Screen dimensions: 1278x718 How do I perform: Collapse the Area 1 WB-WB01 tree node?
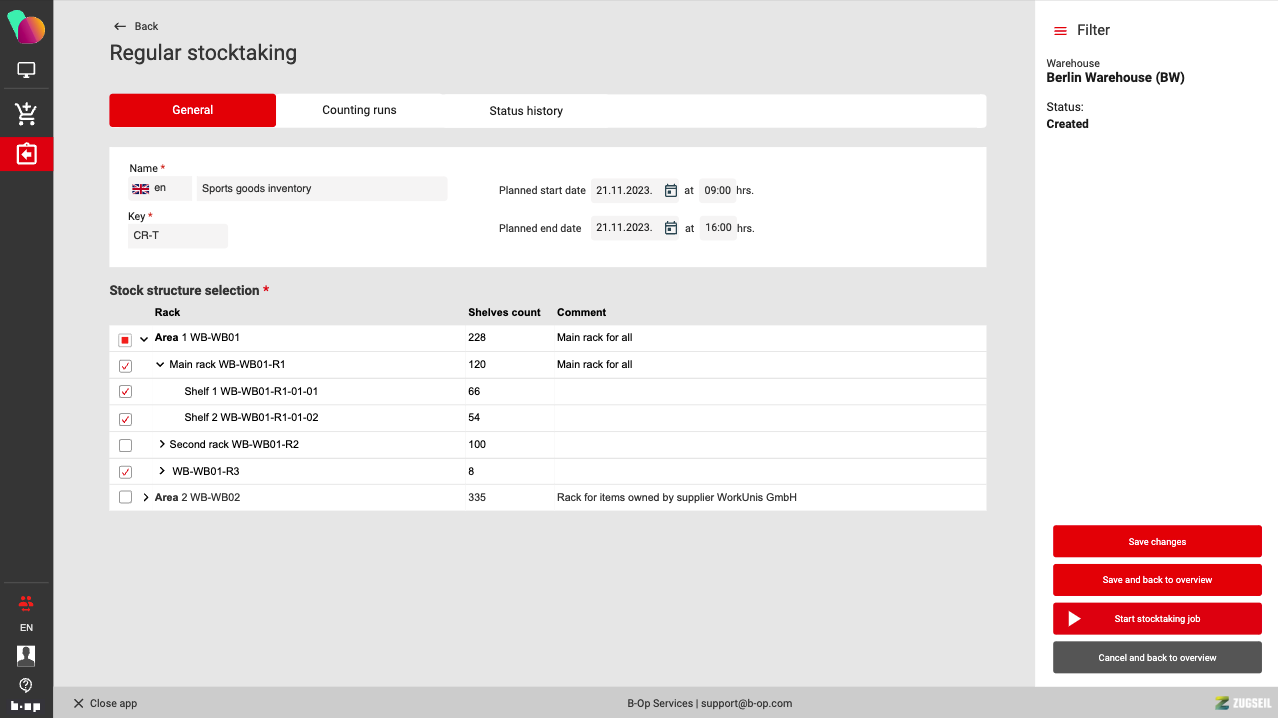(x=144, y=339)
